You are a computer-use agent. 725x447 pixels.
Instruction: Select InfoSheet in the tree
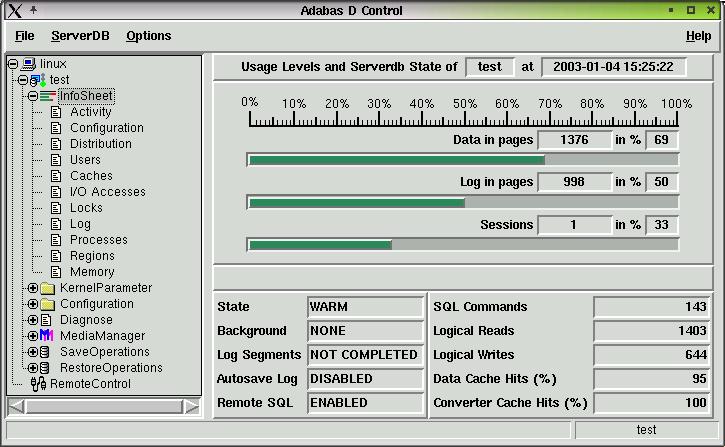pos(86,96)
